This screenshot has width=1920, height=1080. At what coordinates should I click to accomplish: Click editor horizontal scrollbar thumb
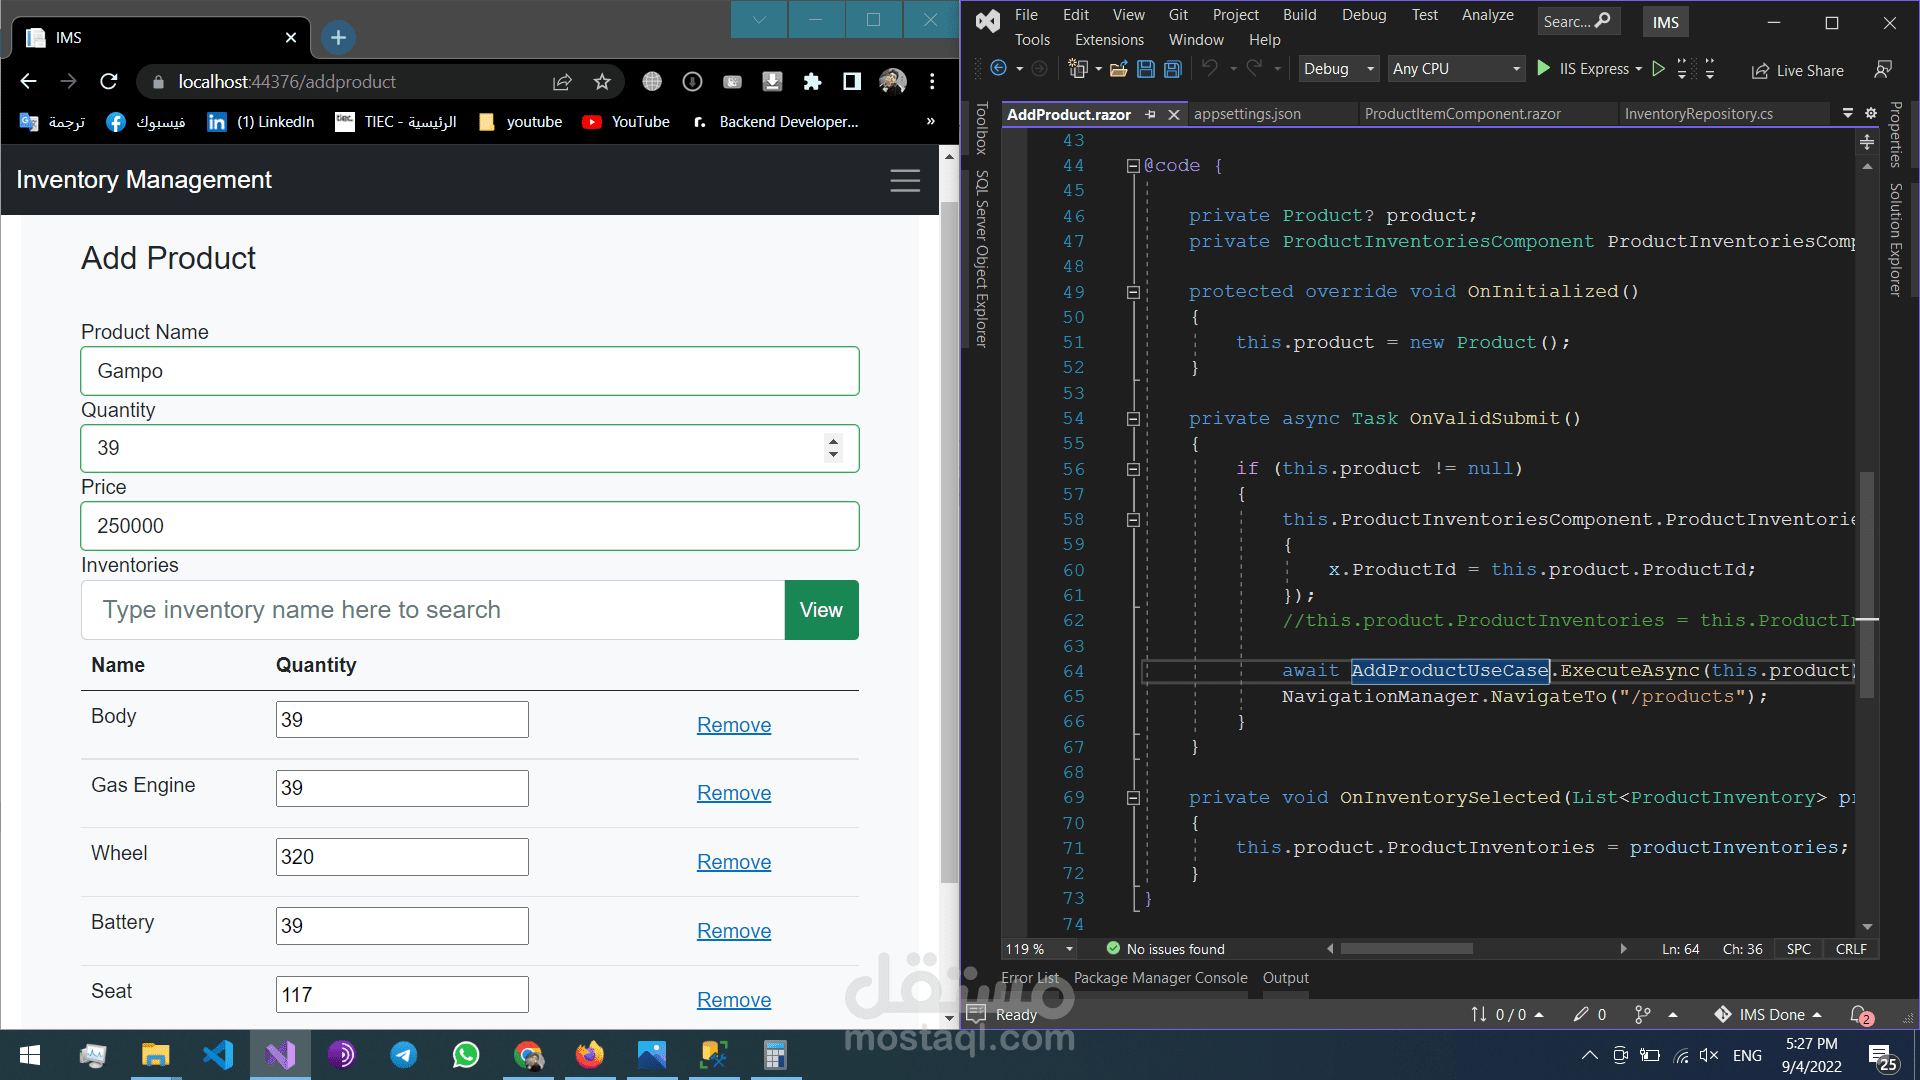click(1405, 949)
